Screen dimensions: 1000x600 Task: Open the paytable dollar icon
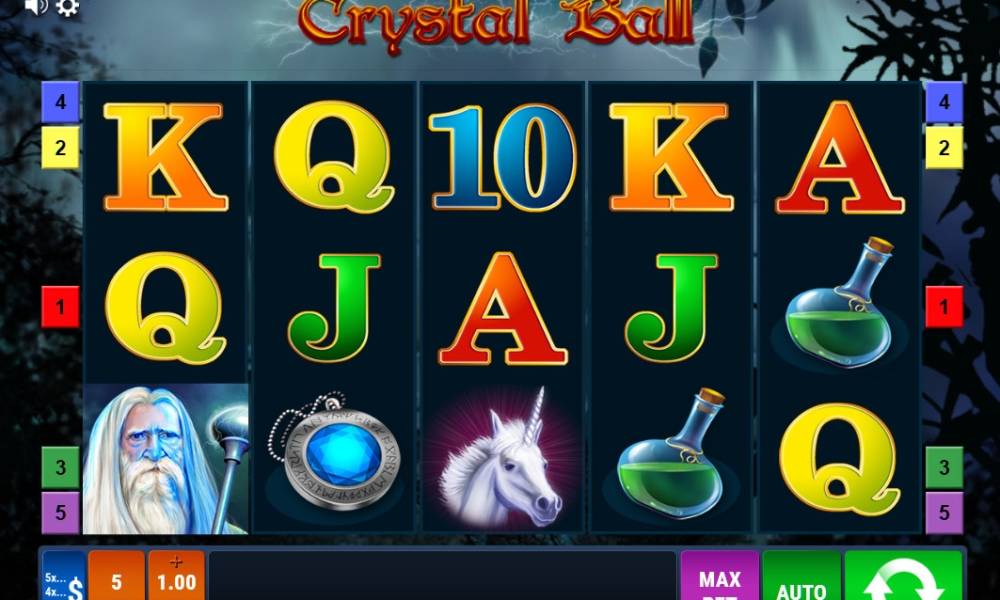64,577
